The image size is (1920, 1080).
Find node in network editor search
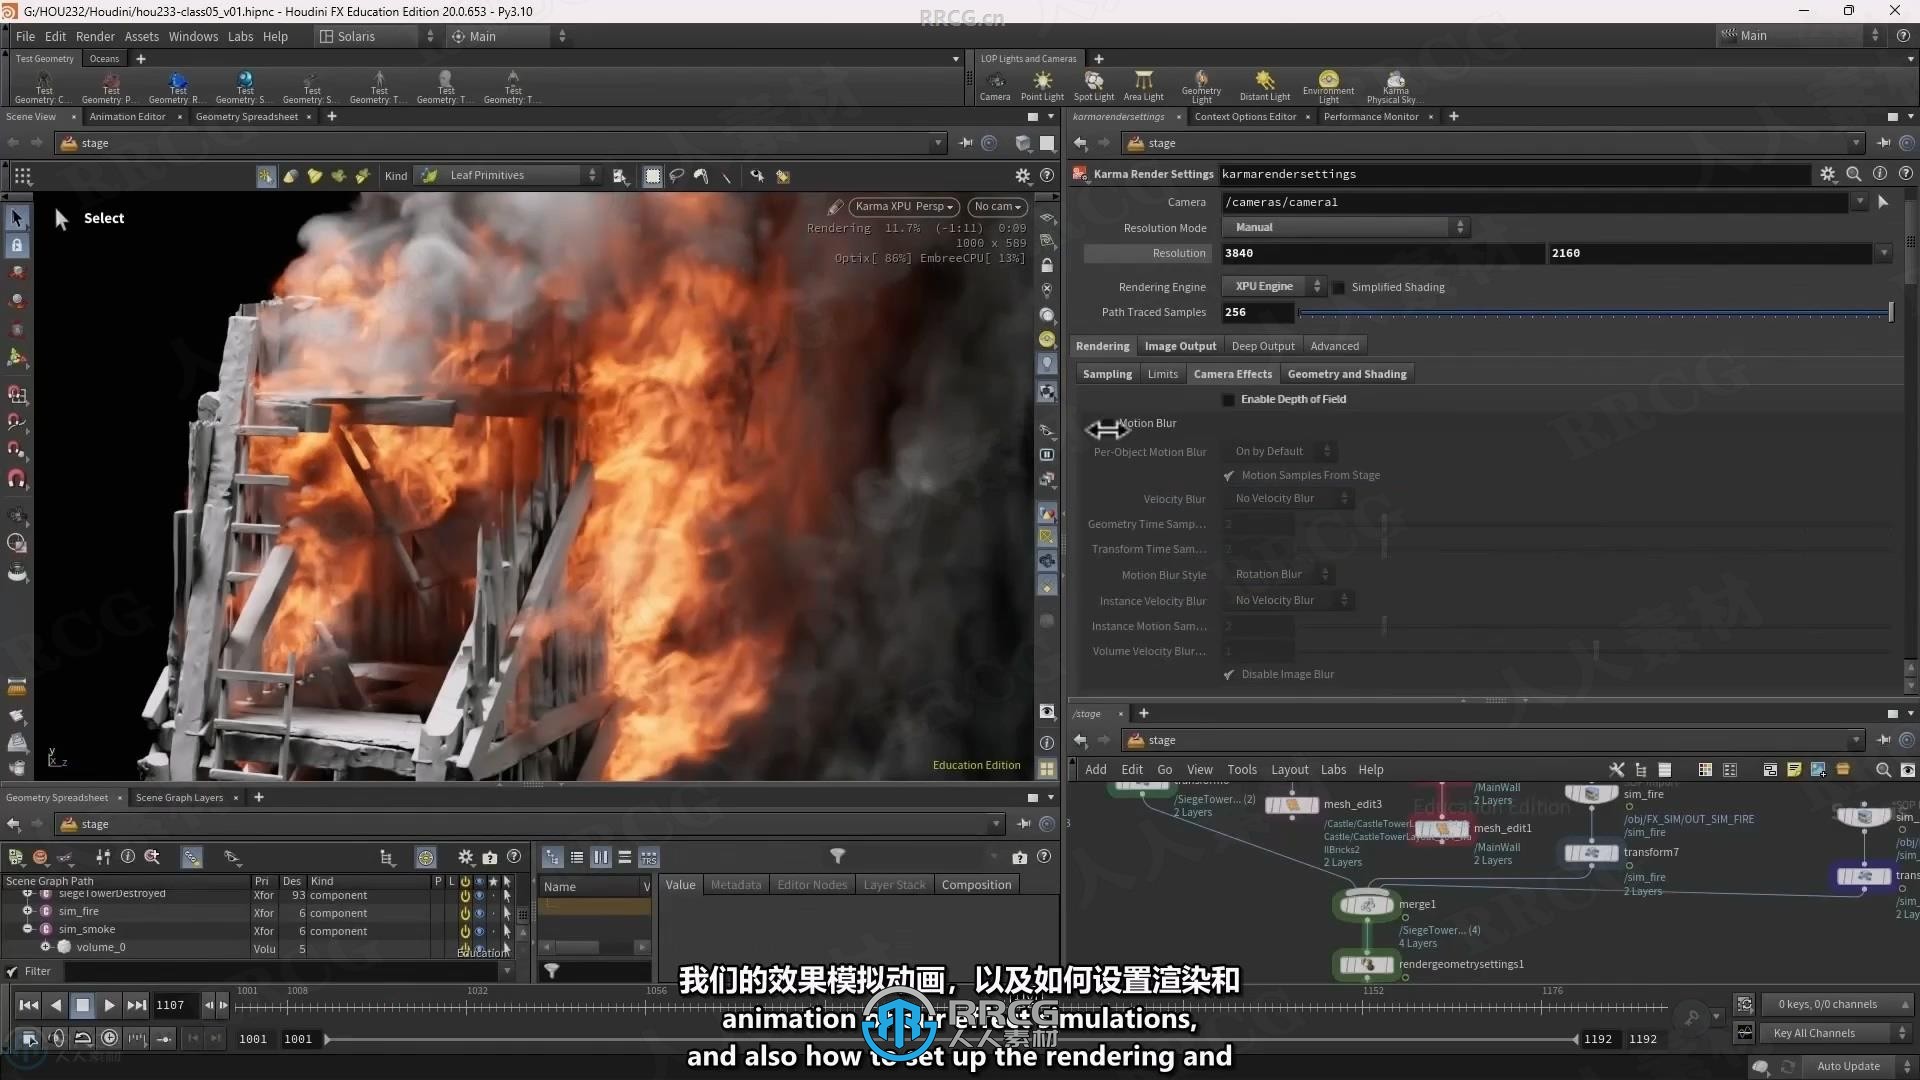coord(1883,770)
